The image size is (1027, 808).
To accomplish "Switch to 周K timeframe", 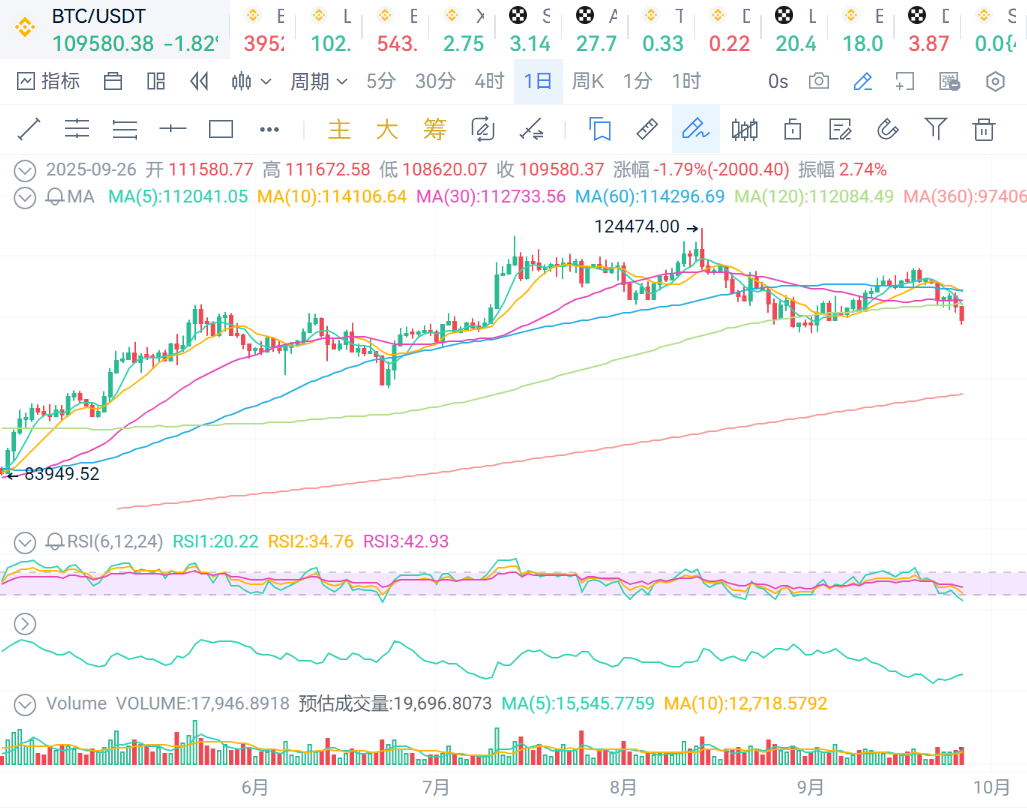I will click(588, 81).
